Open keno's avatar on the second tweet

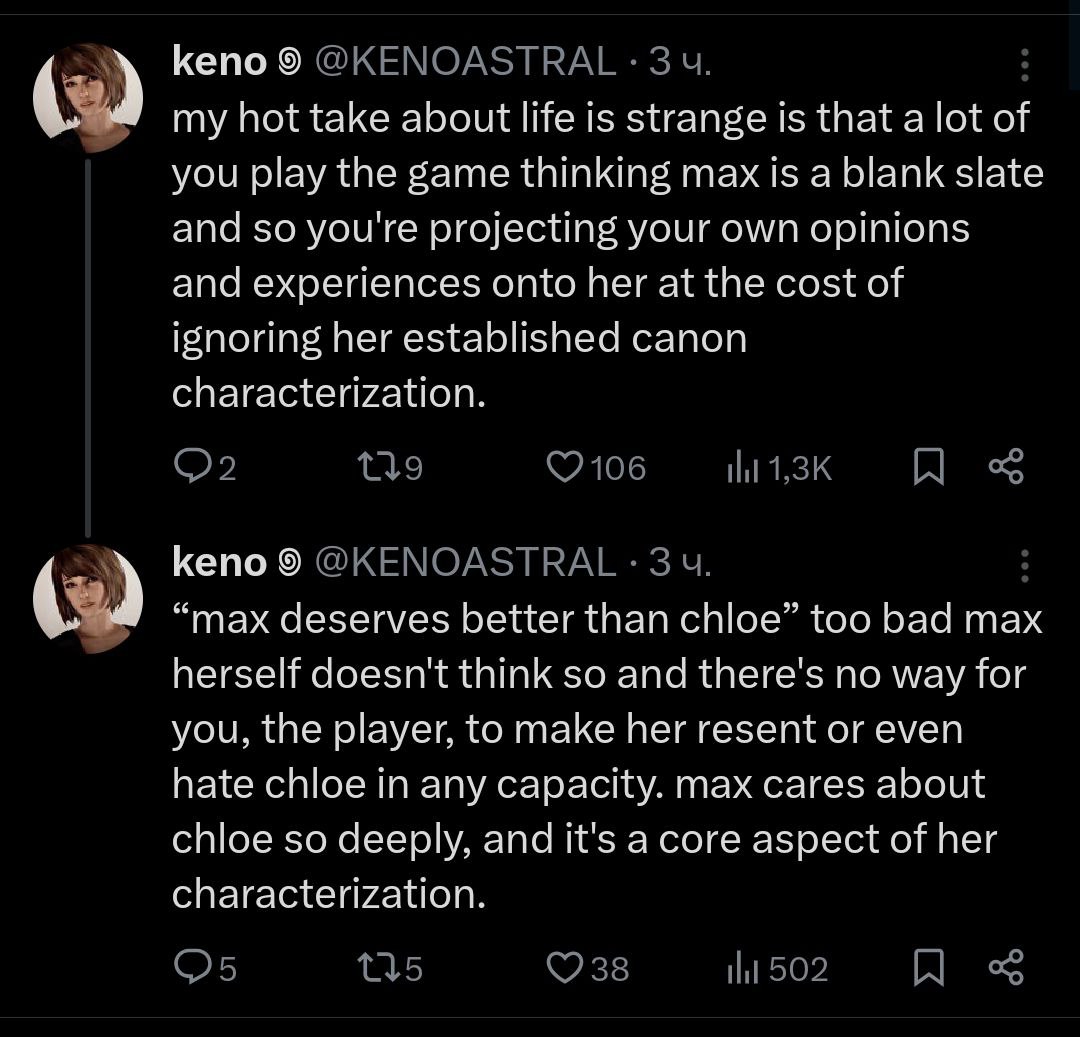point(88,598)
